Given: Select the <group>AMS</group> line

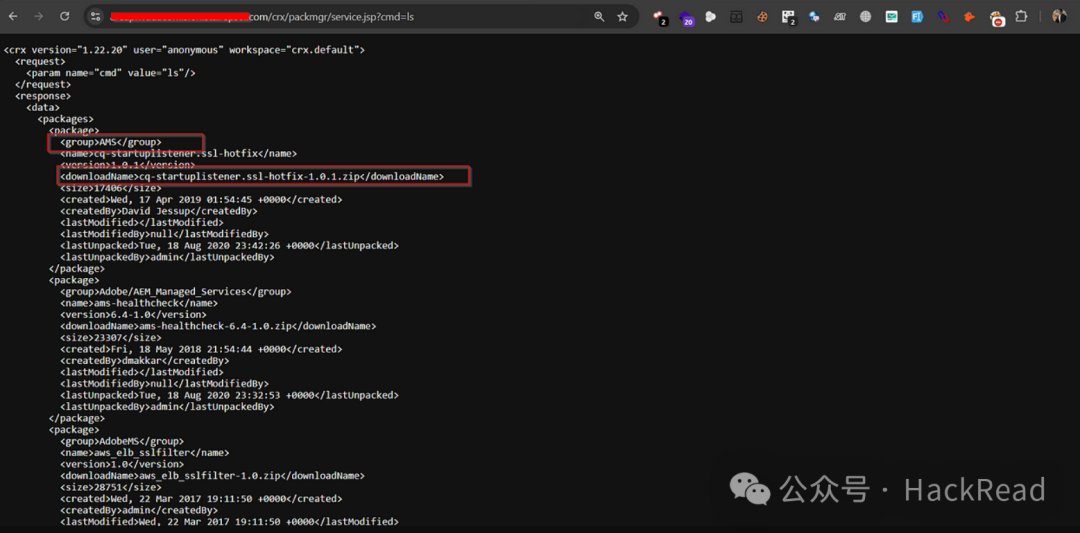Looking at the screenshot, I should (x=110, y=142).
